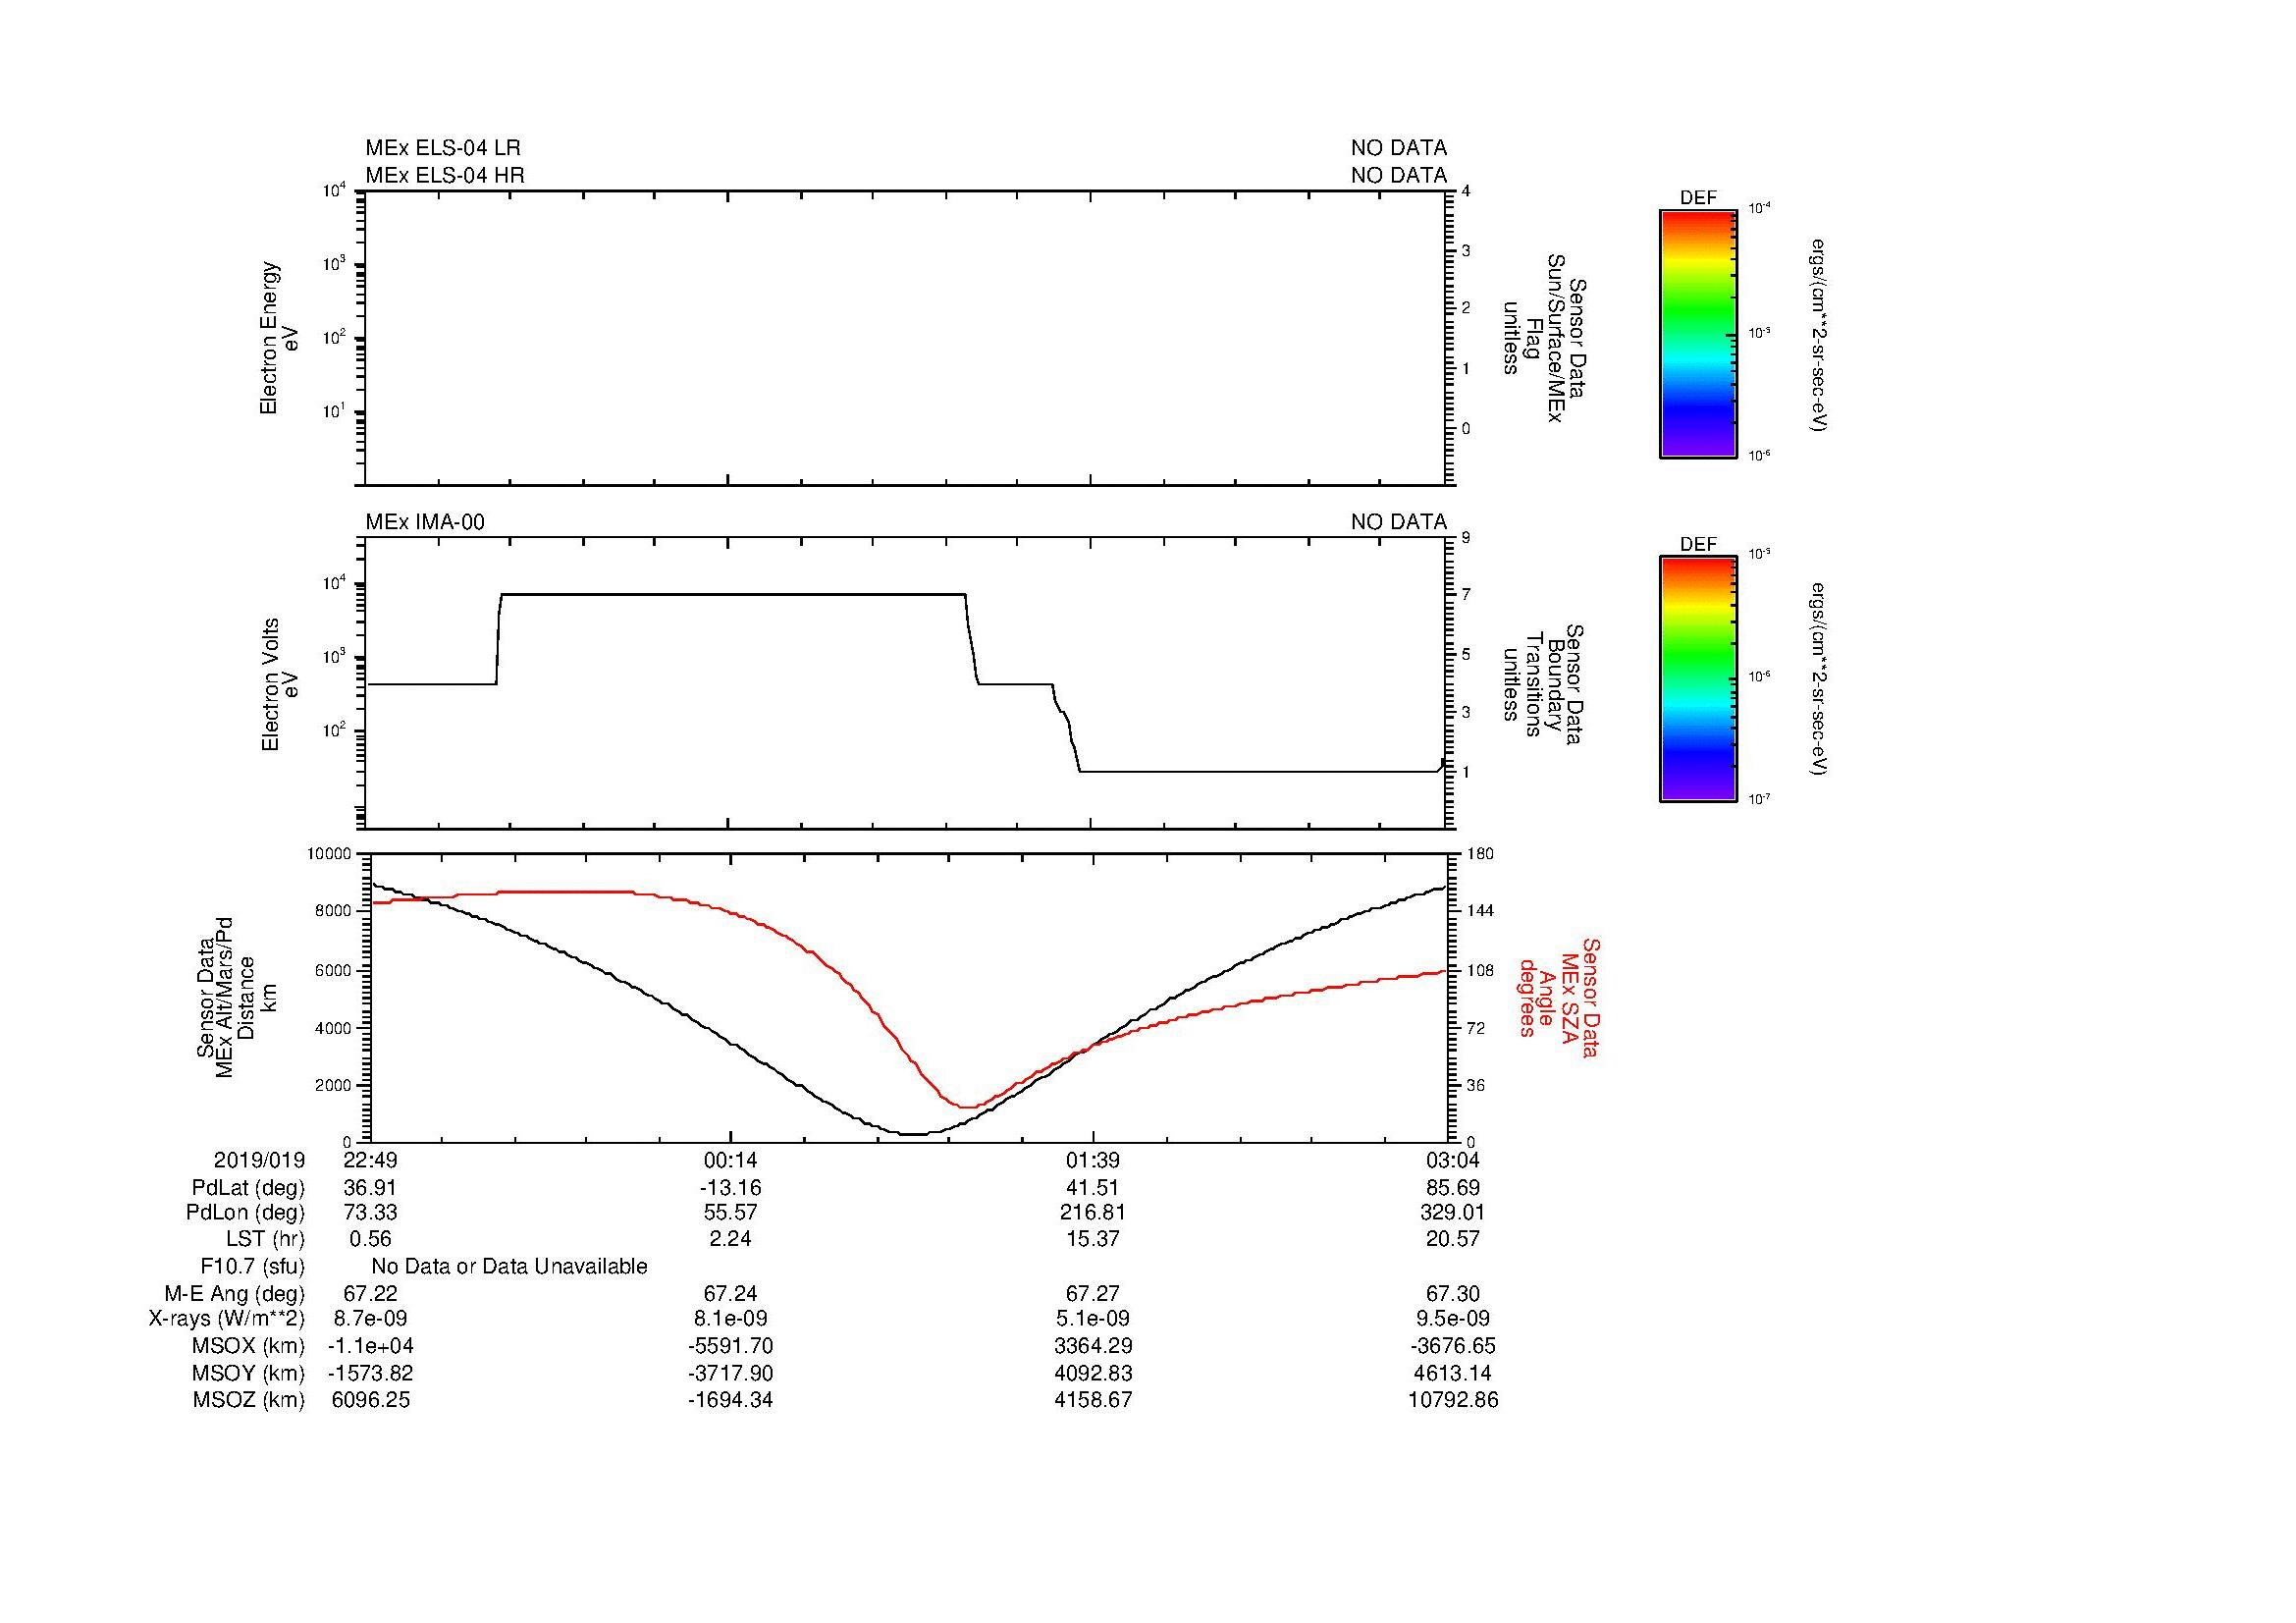
Task: Click the 'PdLat (deg)' row label
Action: 248,1188
